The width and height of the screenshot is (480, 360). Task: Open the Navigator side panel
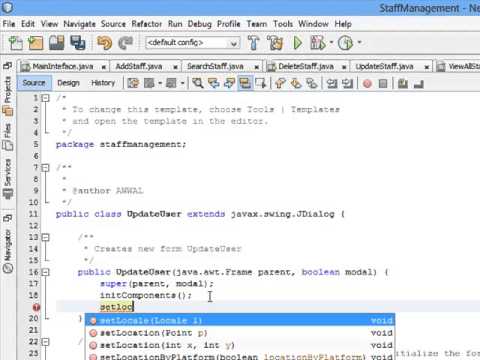coord(8,251)
